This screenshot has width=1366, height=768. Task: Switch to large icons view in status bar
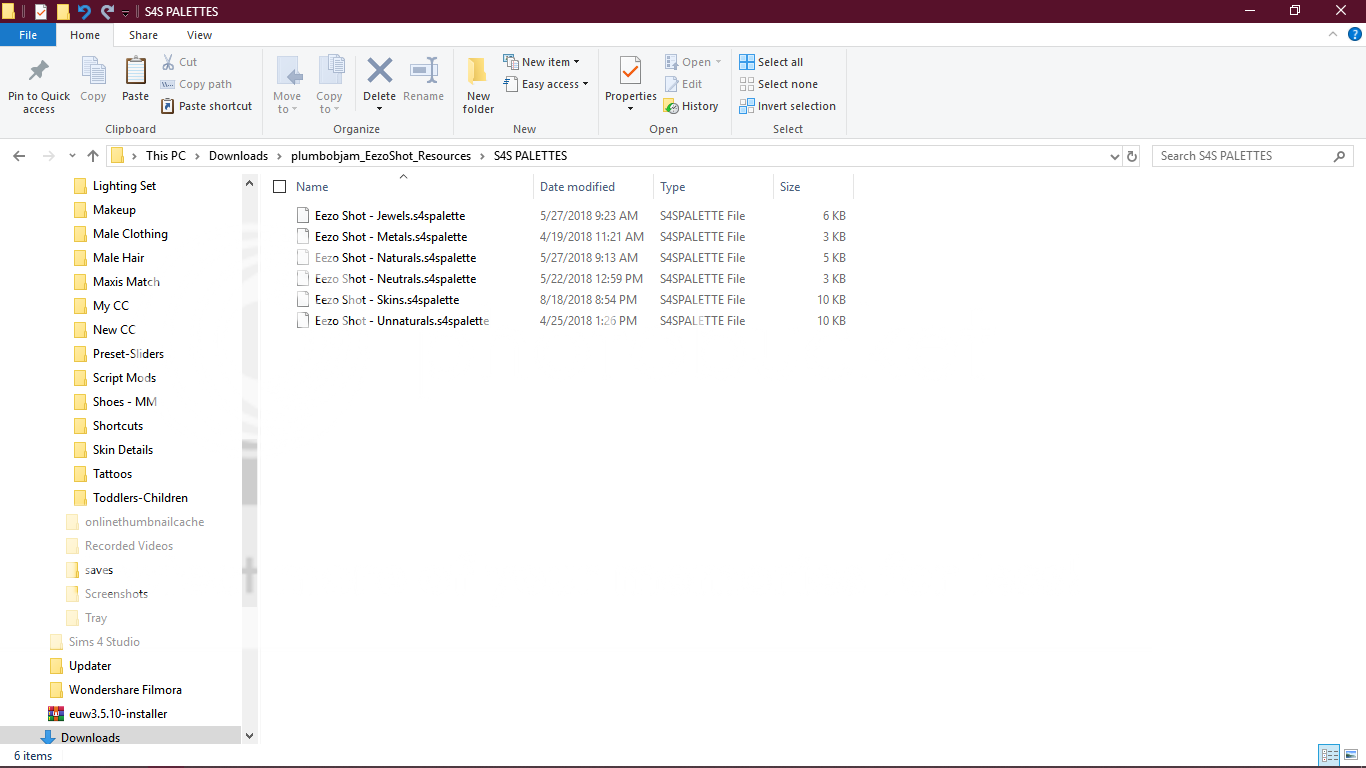pos(1351,755)
